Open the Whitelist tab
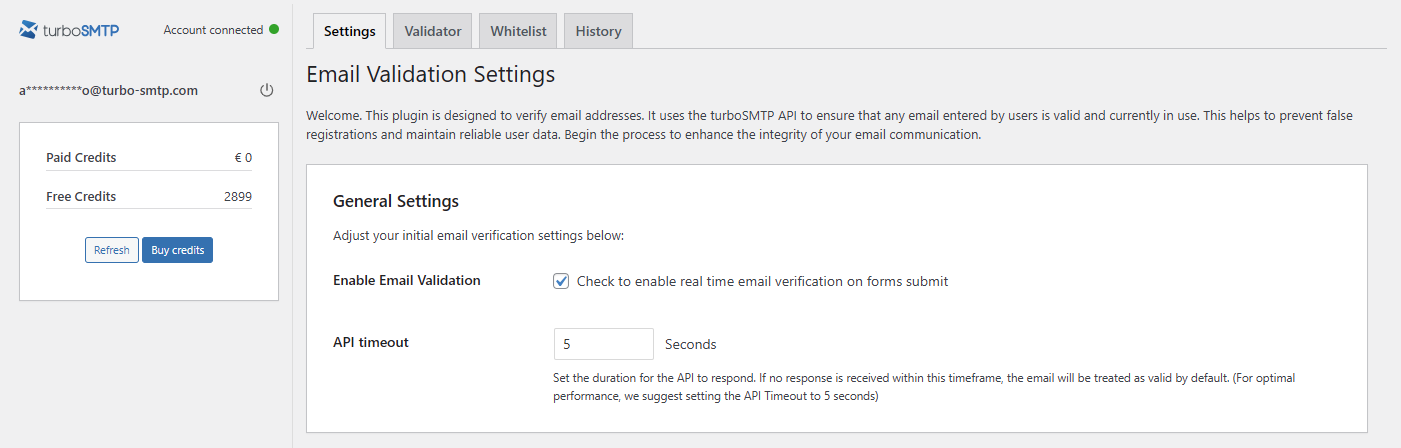 point(518,31)
